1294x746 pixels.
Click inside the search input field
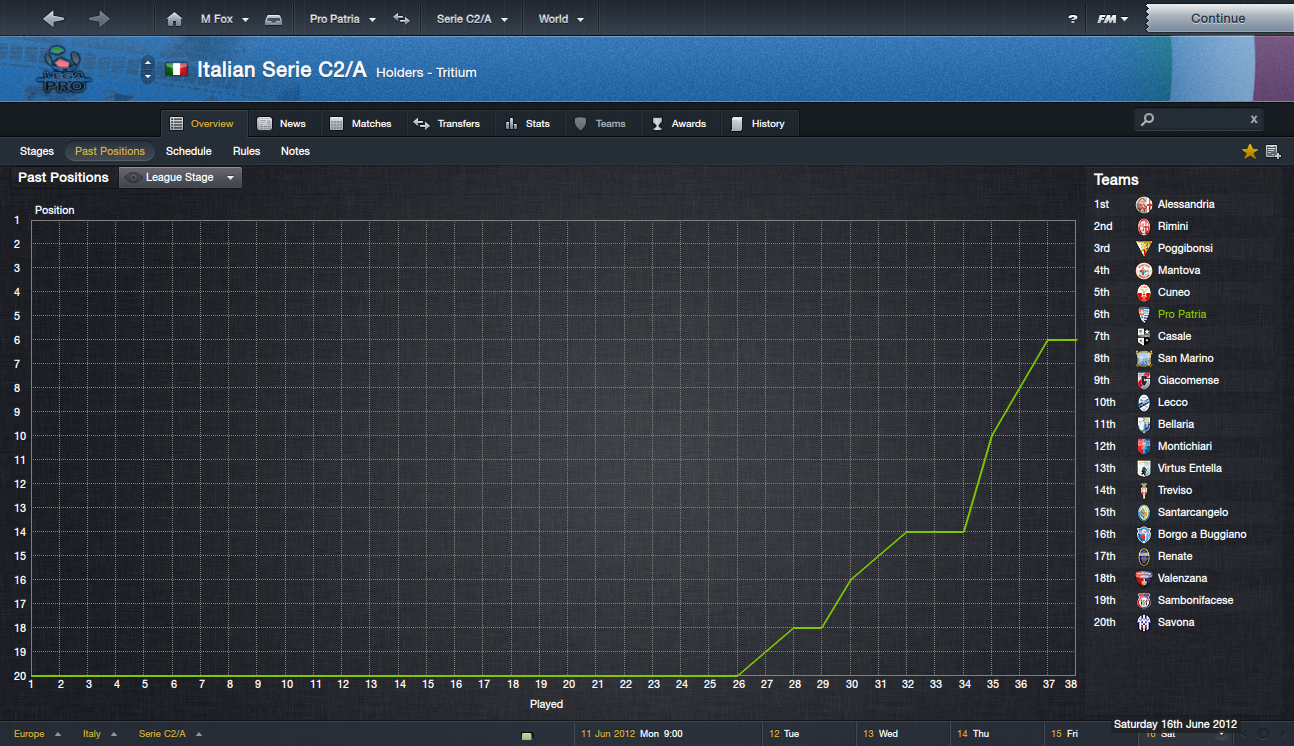pos(1198,119)
